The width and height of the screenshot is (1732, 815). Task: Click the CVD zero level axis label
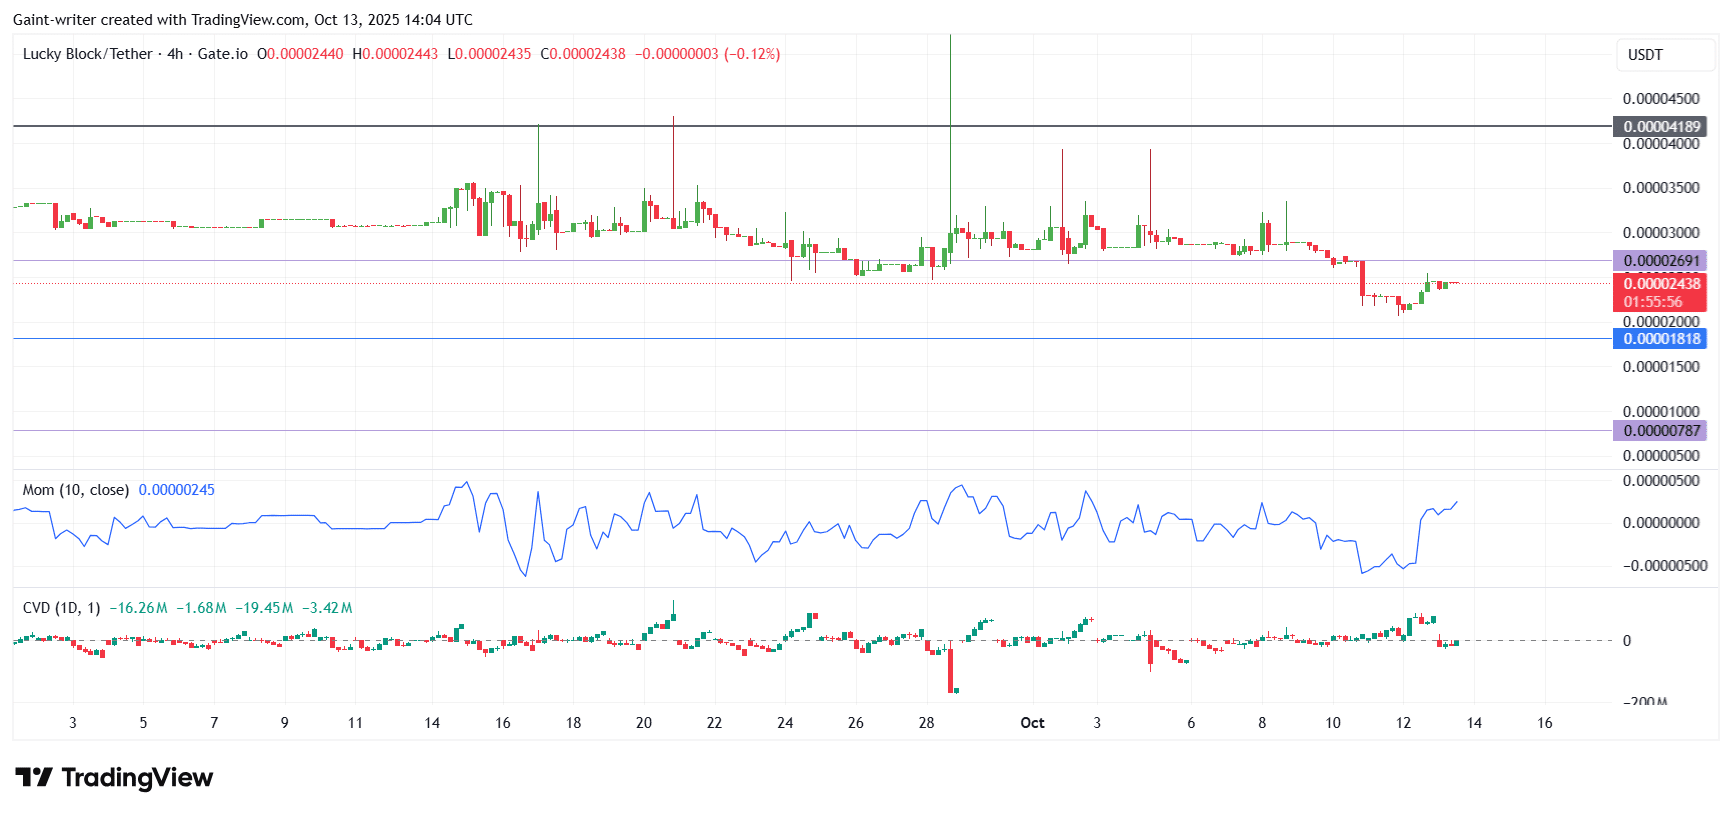point(1627,641)
